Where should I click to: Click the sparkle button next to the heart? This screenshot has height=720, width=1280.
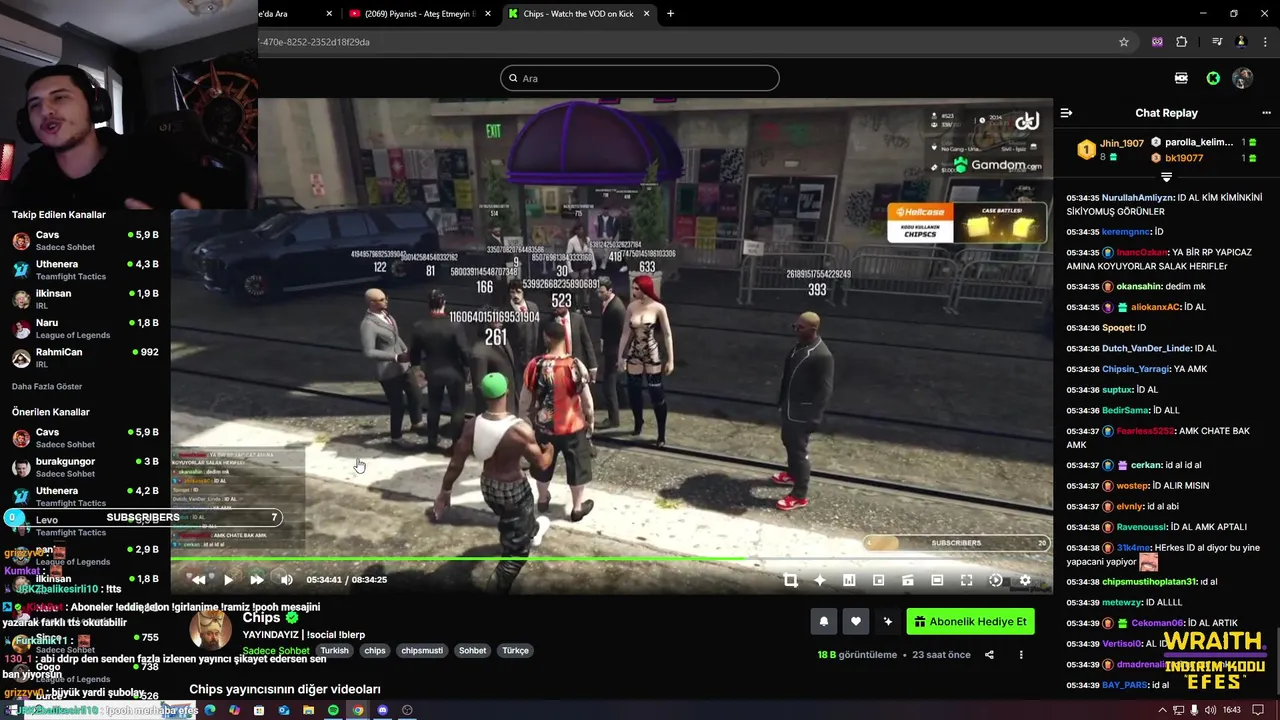[887, 622]
